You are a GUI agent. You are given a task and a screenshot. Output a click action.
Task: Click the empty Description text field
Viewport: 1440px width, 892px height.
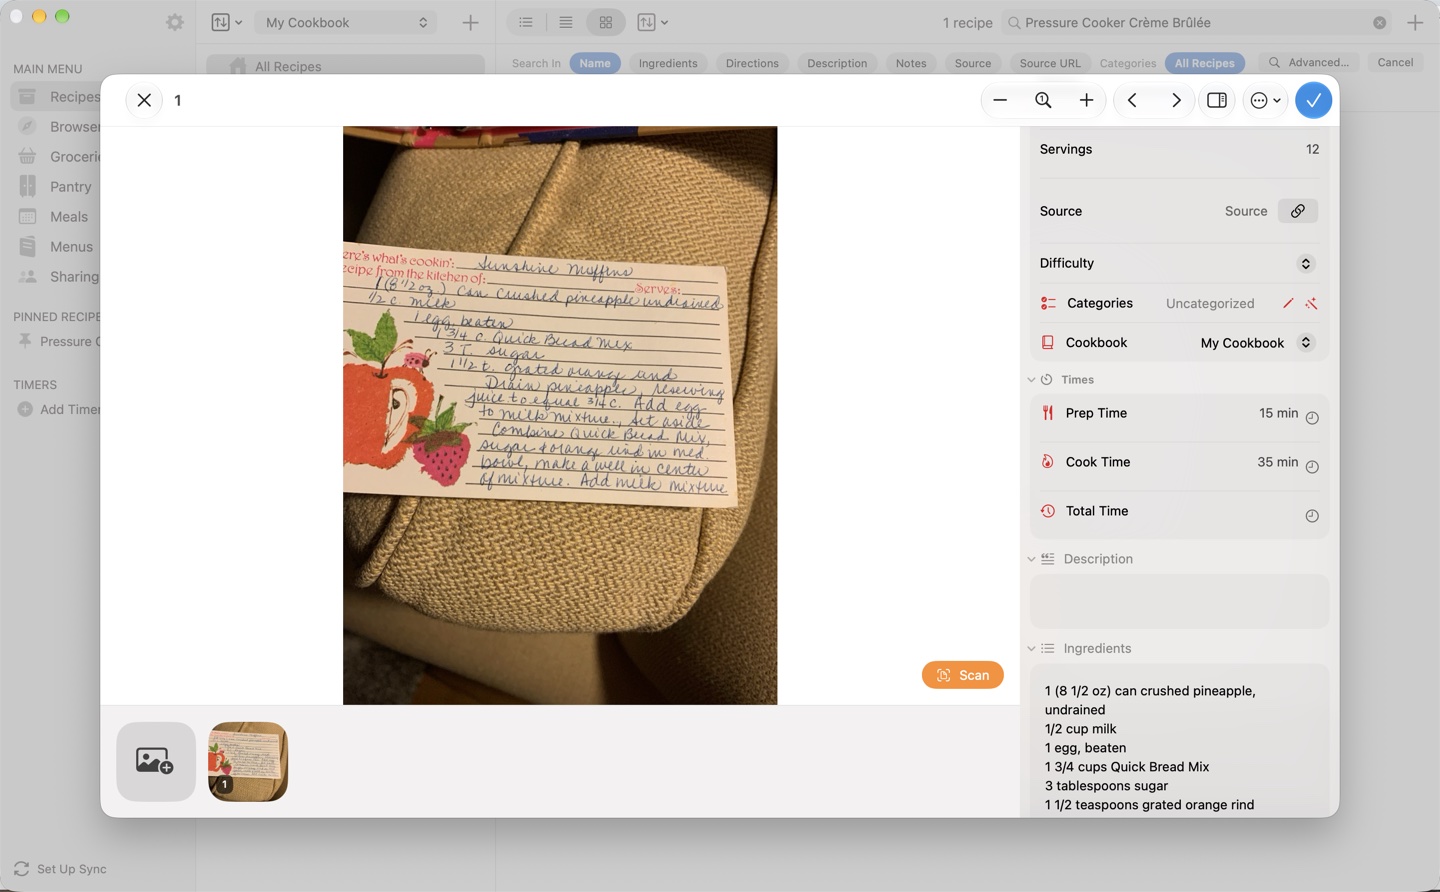click(x=1179, y=601)
